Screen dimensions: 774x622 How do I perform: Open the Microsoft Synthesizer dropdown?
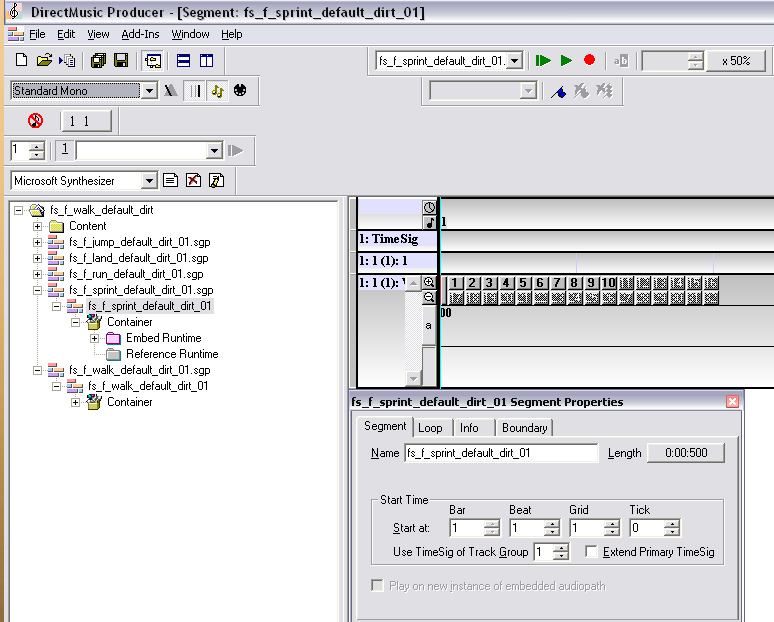pyautogui.click(x=149, y=181)
